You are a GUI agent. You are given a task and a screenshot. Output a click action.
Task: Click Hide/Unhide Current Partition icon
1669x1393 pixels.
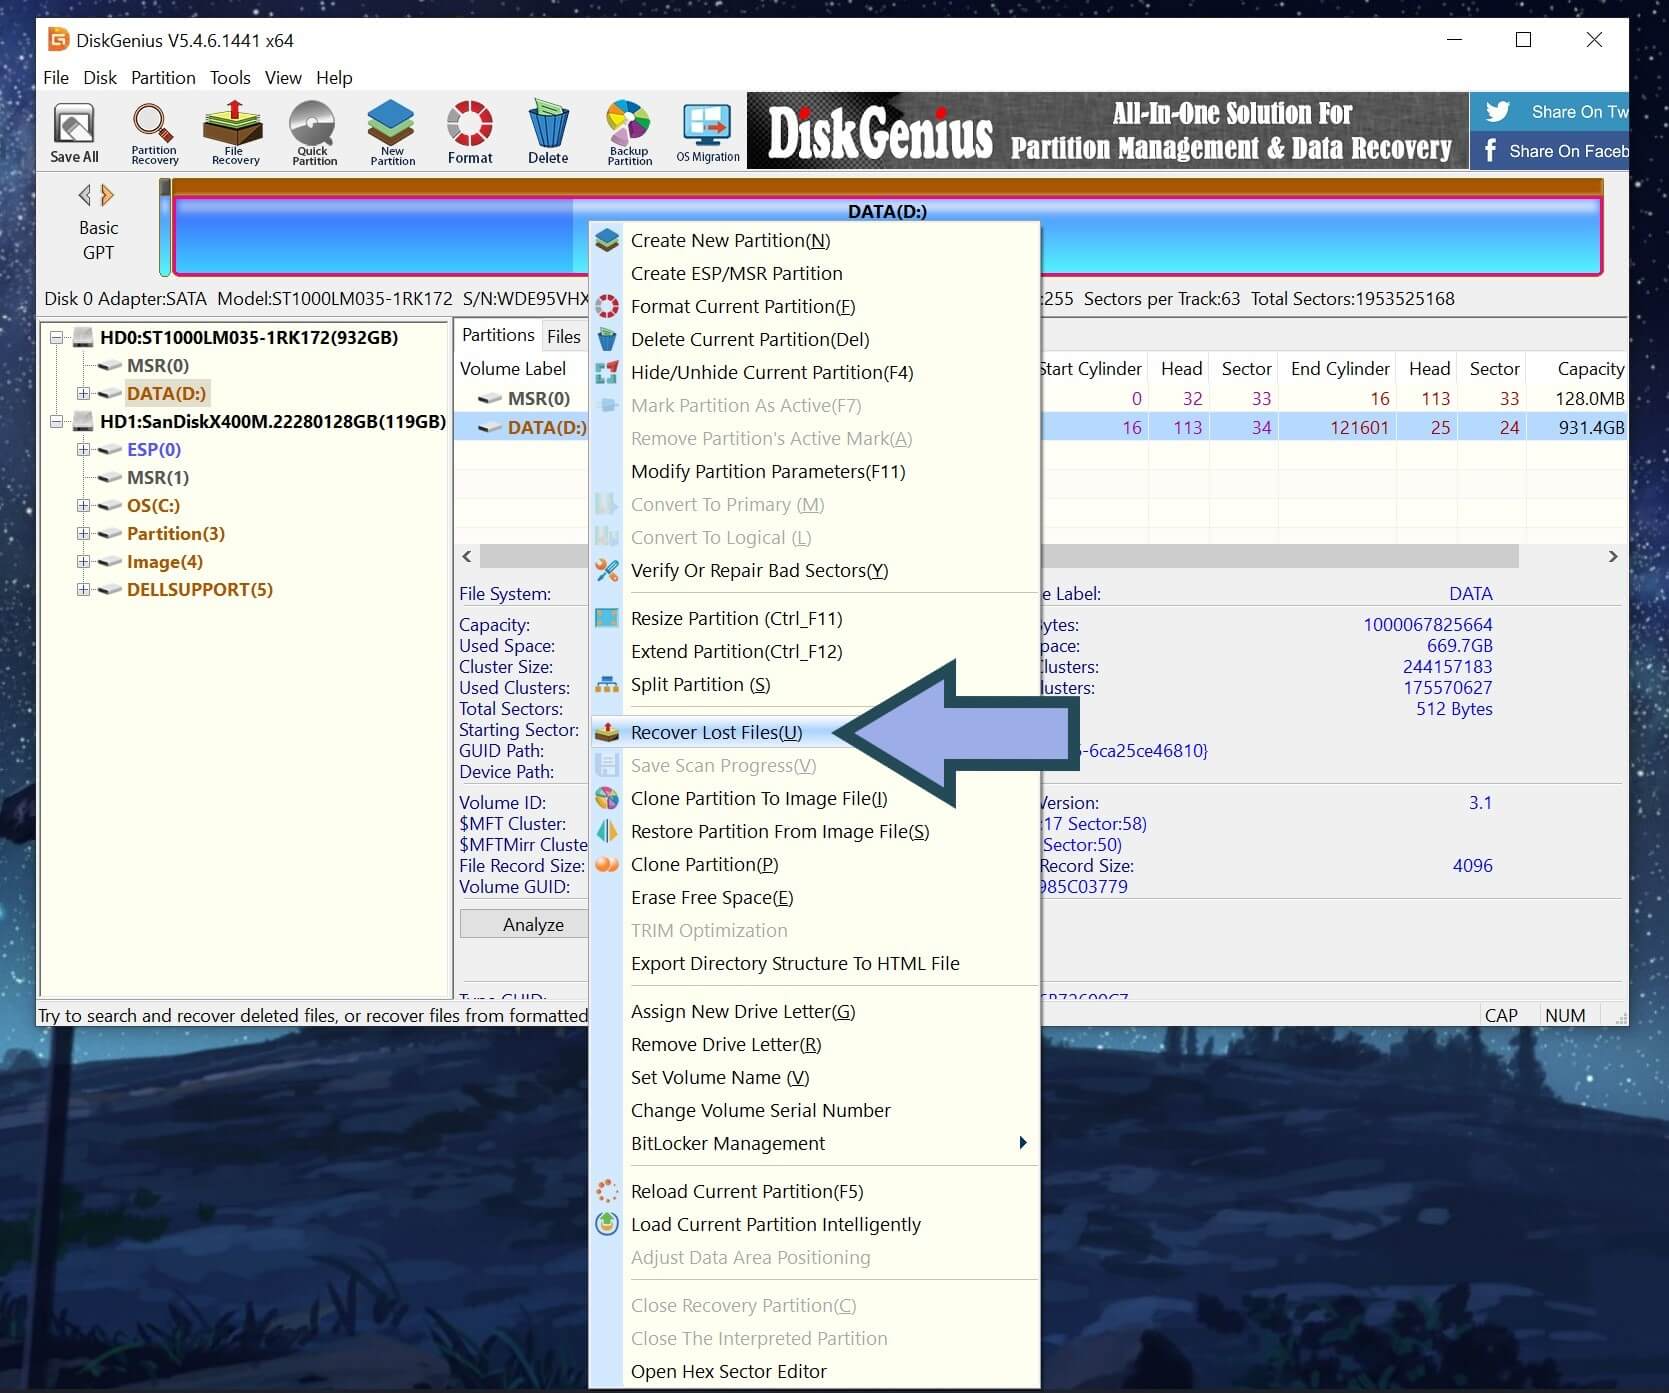(607, 372)
